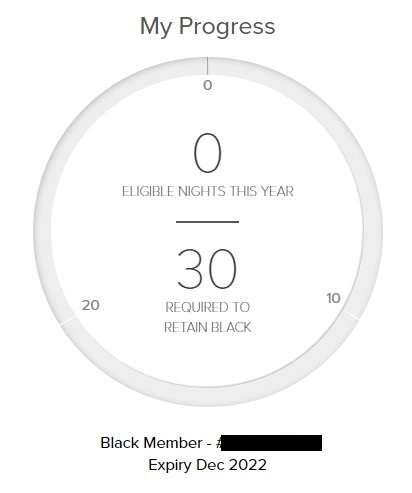This screenshot has width=412, height=493.
Task: Click the ring tick near the 10 label
Action: (x=352, y=315)
